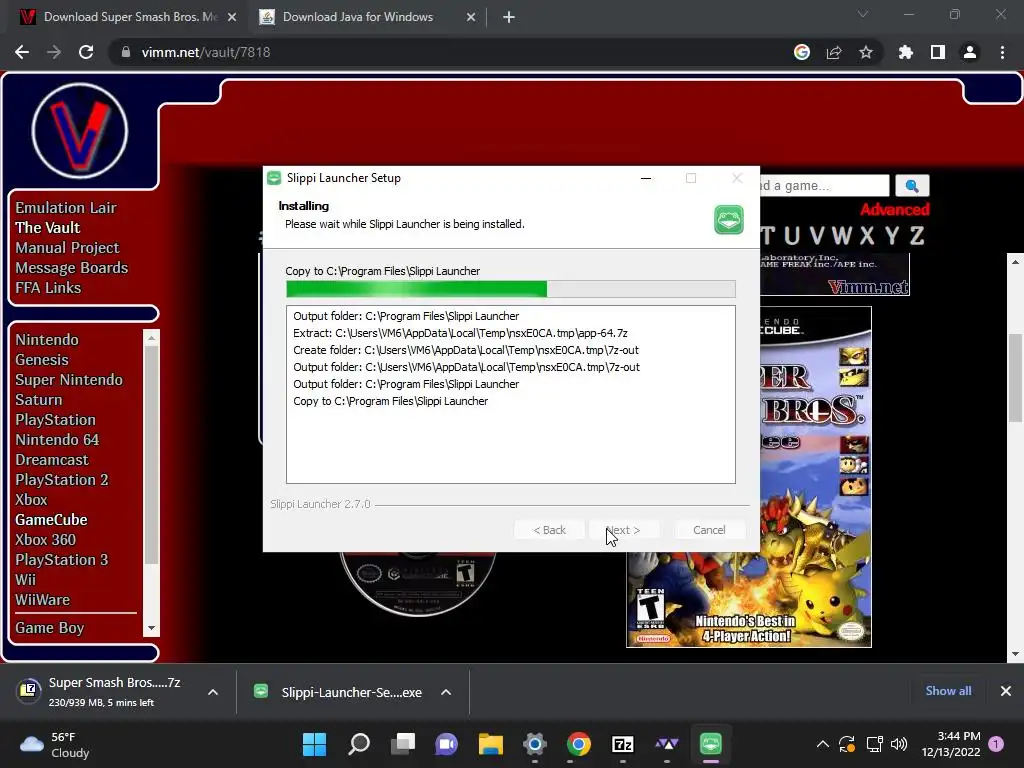Select Game Boy system
The image size is (1024, 768).
tap(50, 628)
